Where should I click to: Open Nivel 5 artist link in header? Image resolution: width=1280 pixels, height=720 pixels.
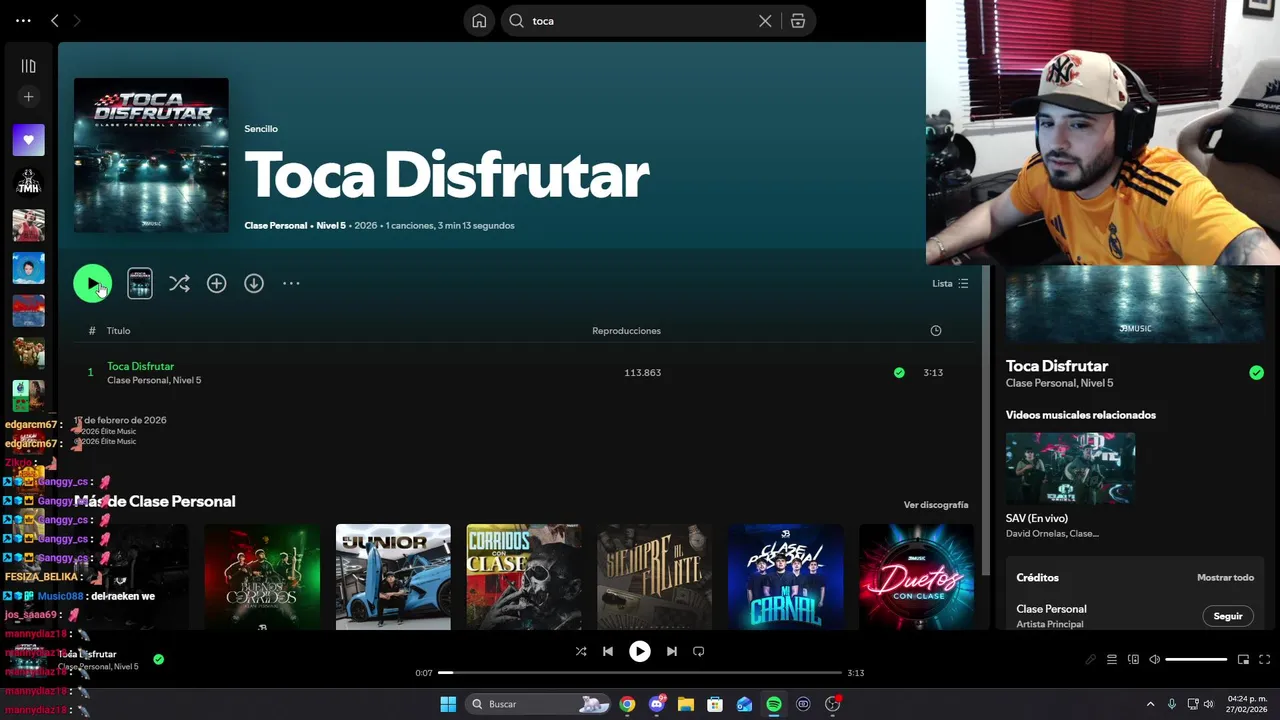tap(331, 226)
